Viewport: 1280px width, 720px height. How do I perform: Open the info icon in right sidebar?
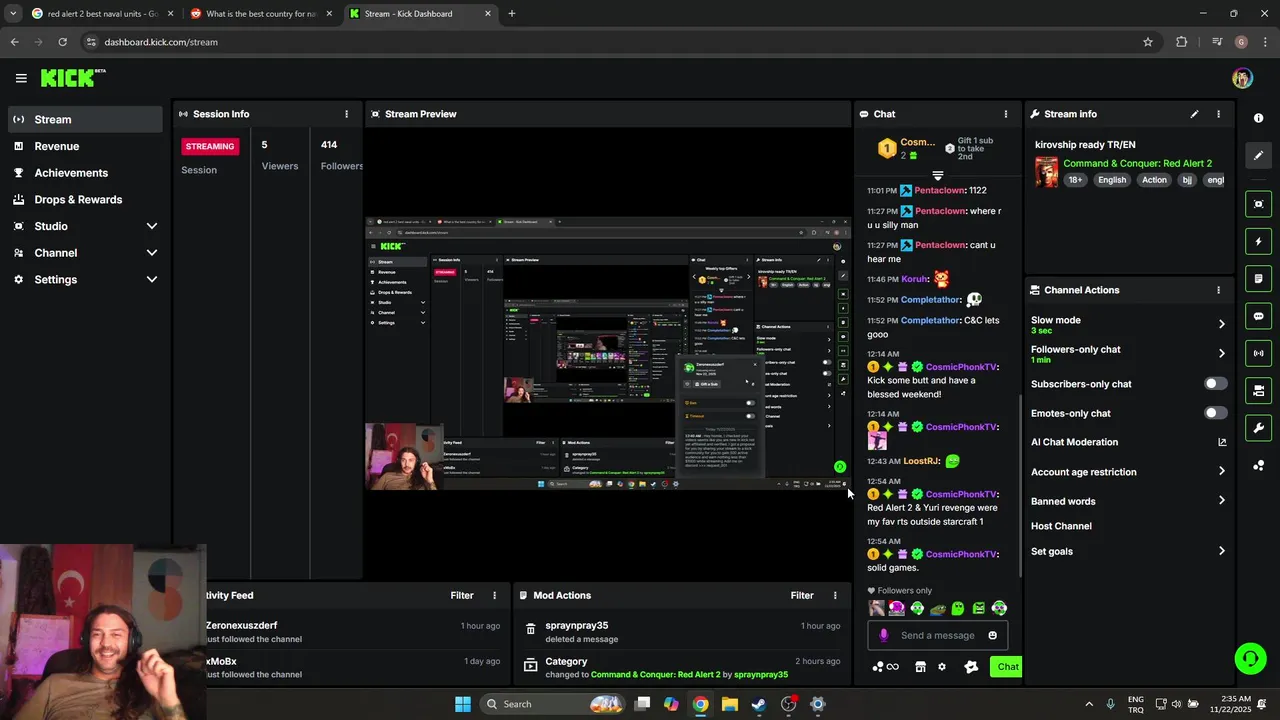click(x=1258, y=118)
